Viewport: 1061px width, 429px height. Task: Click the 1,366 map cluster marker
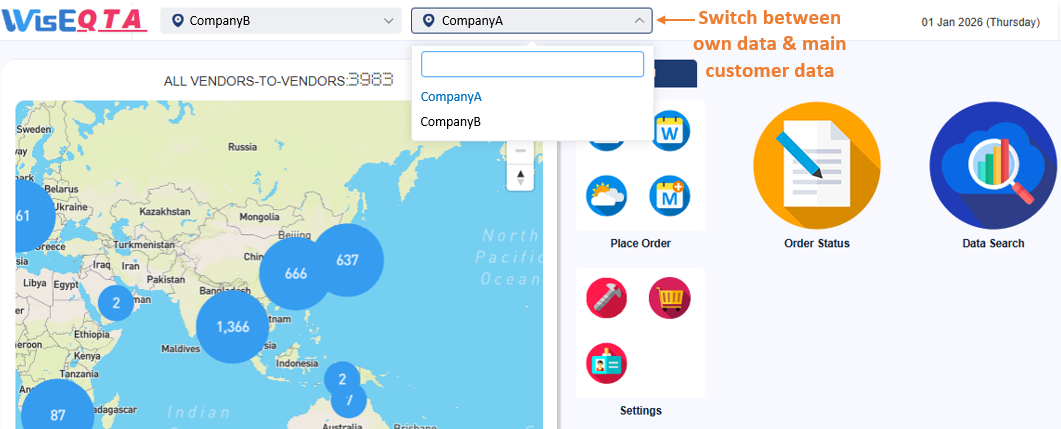[x=232, y=327]
